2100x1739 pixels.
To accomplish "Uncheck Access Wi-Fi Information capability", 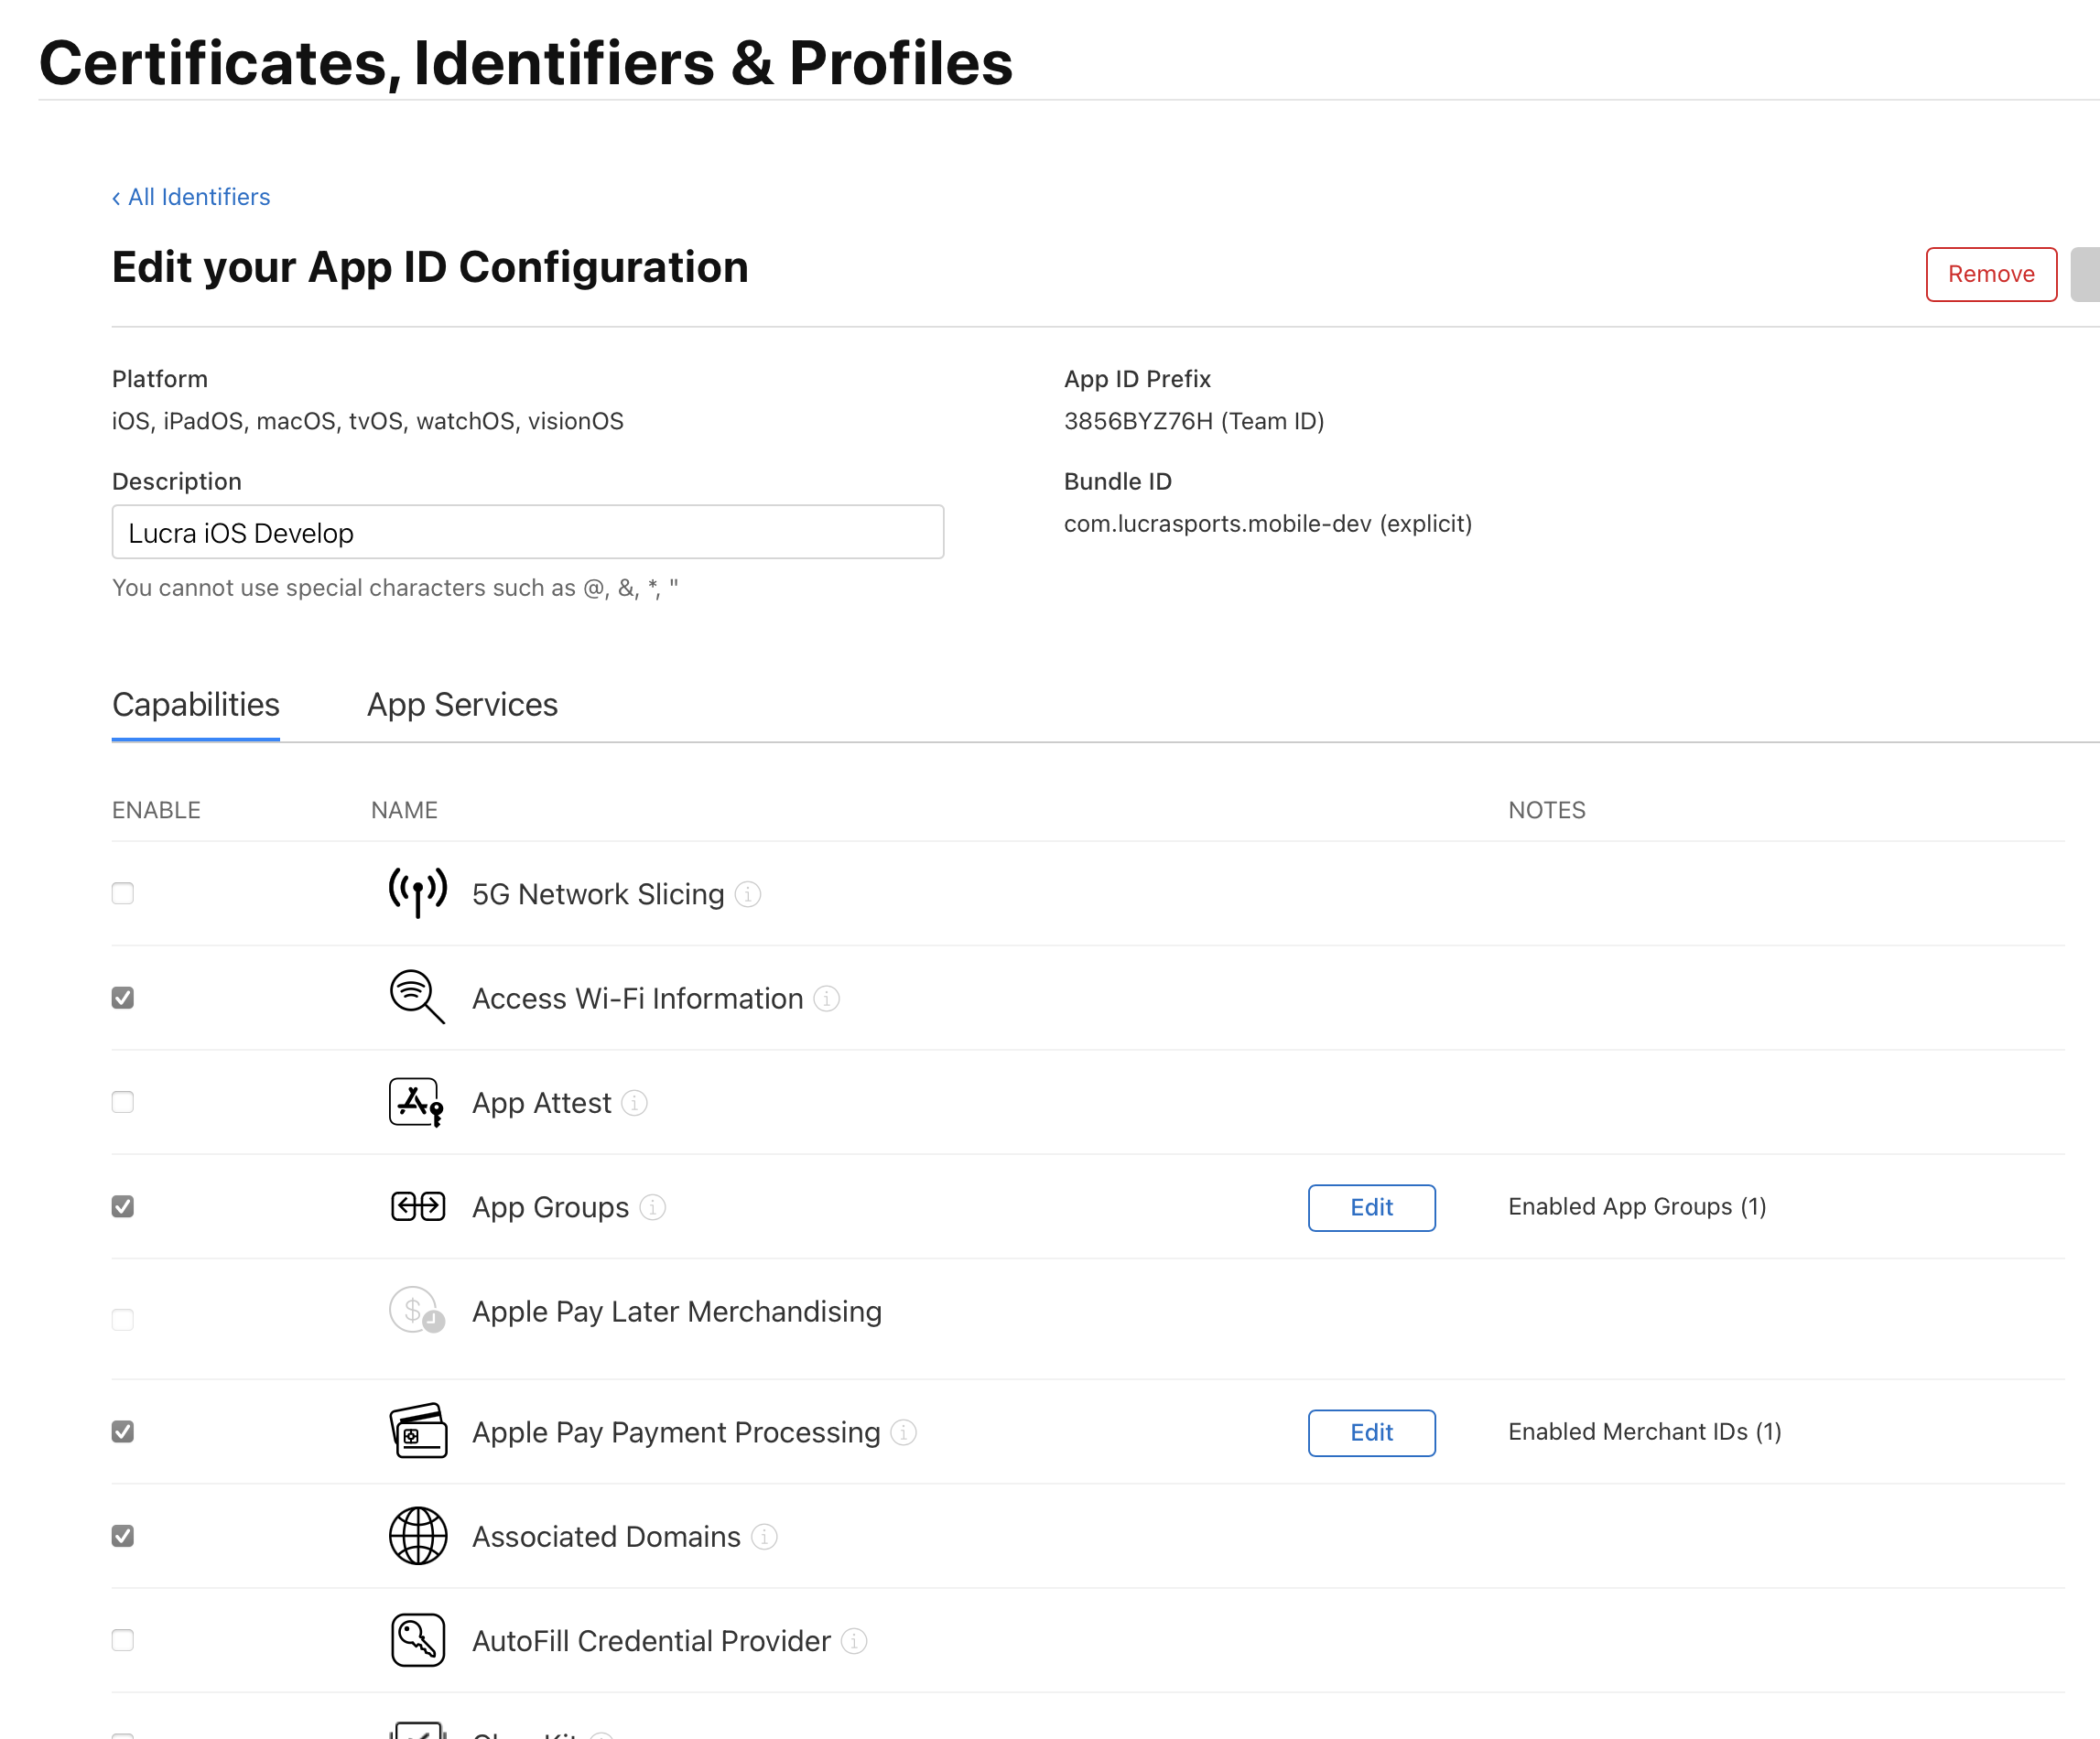I will coord(123,997).
